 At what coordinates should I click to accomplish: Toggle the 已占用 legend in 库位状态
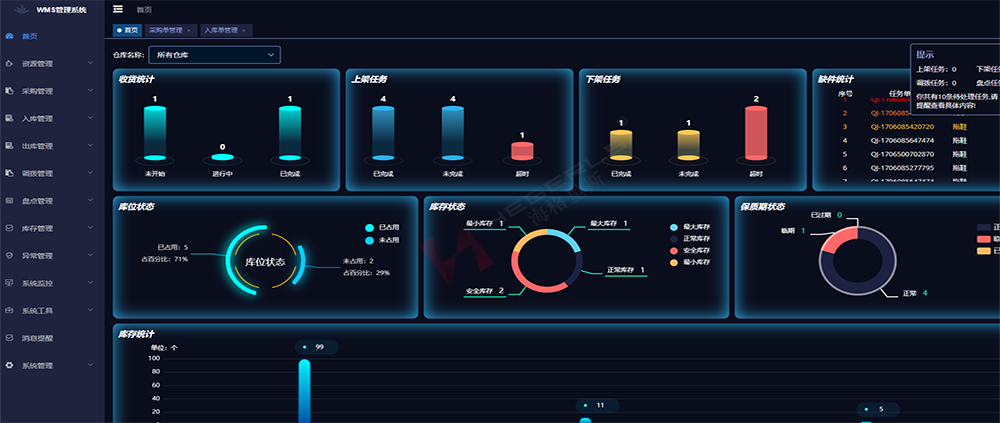[x=382, y=227]
